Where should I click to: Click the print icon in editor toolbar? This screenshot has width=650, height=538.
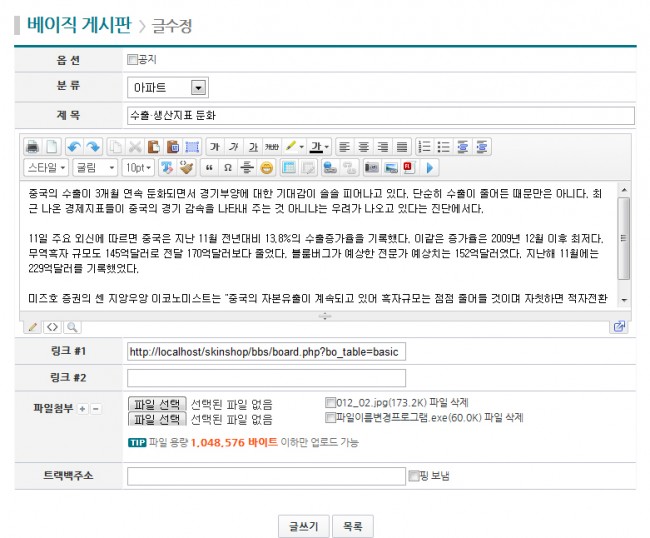pyautogui.click(x=32, y=146)
